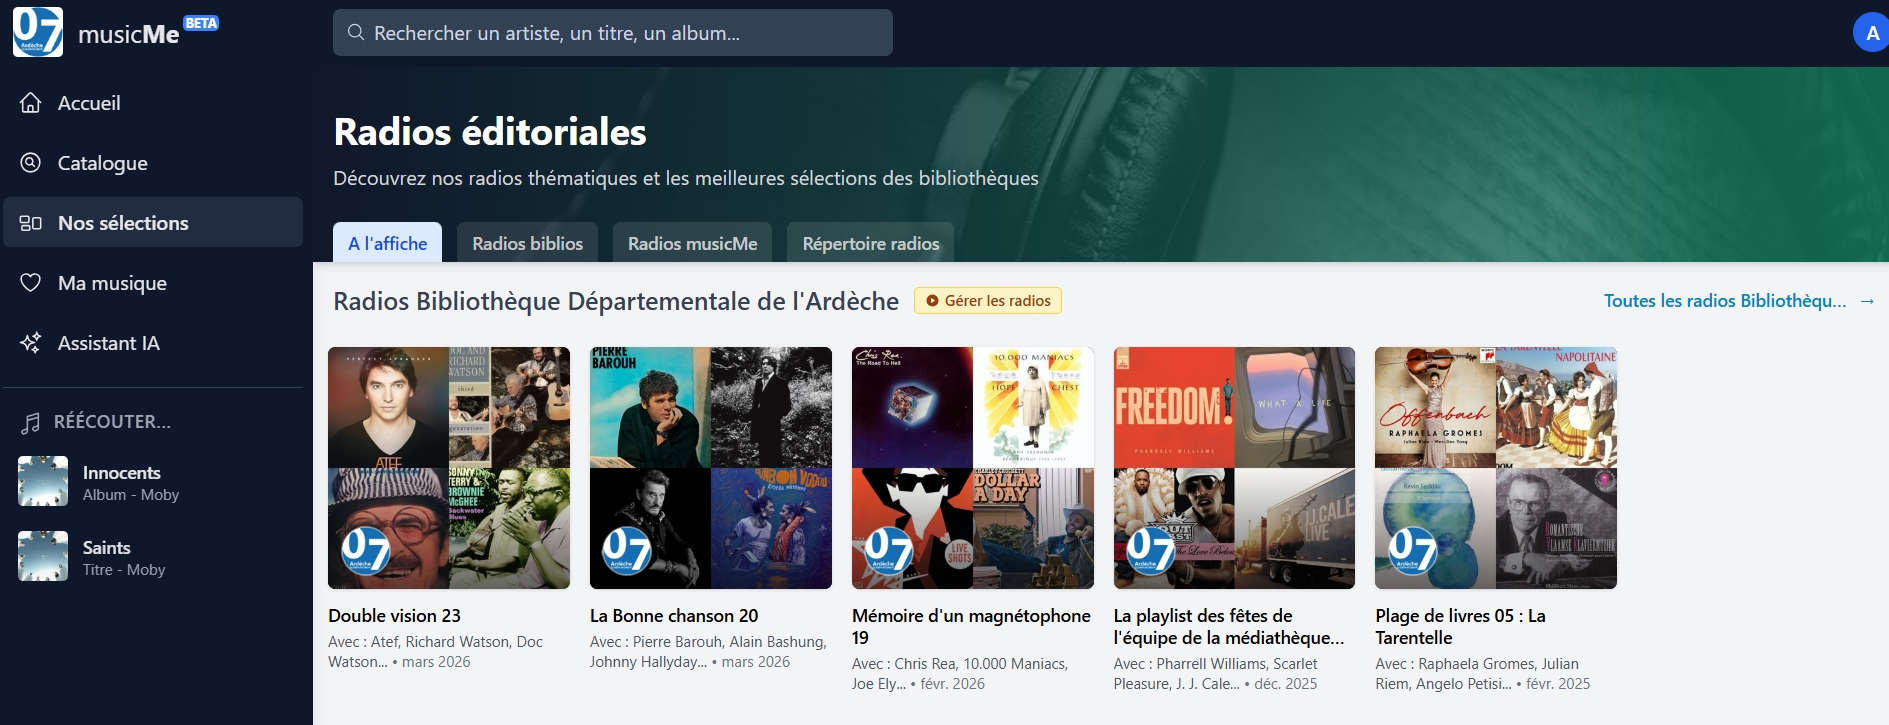
Task: Click the arrow after Toutes les radios Bibliothèque
Action: (x=1867, y=301)
